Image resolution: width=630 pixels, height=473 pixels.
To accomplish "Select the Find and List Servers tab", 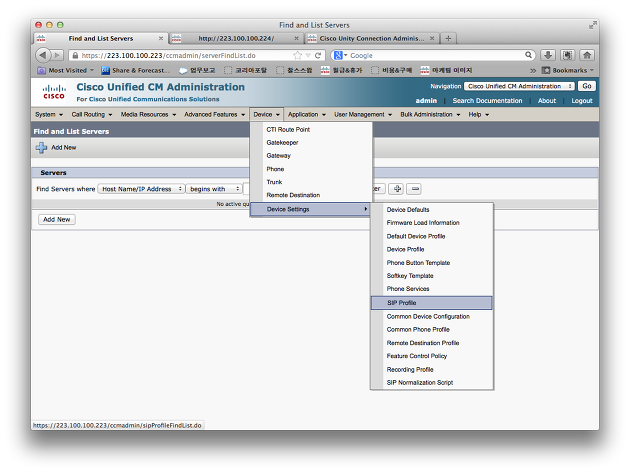I will [x=100, y=38].
